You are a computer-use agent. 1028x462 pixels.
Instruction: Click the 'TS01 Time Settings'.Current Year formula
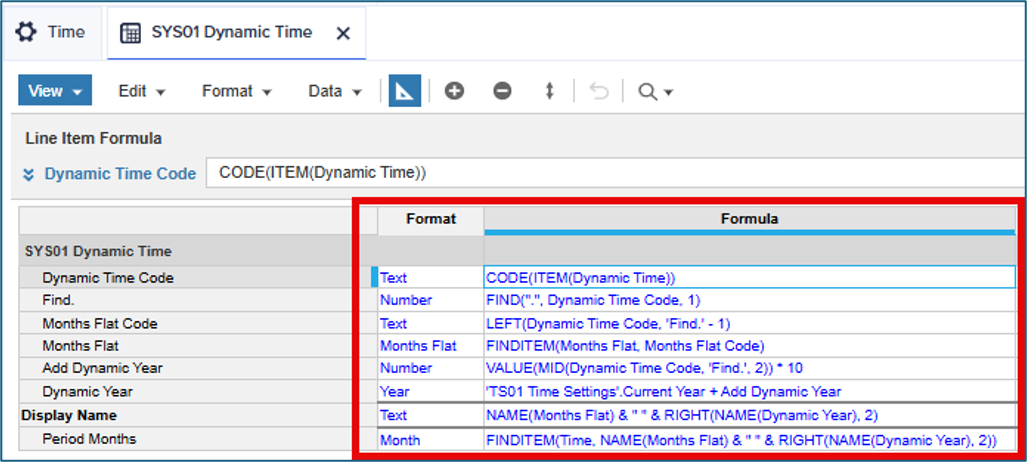tap(749, 391)
